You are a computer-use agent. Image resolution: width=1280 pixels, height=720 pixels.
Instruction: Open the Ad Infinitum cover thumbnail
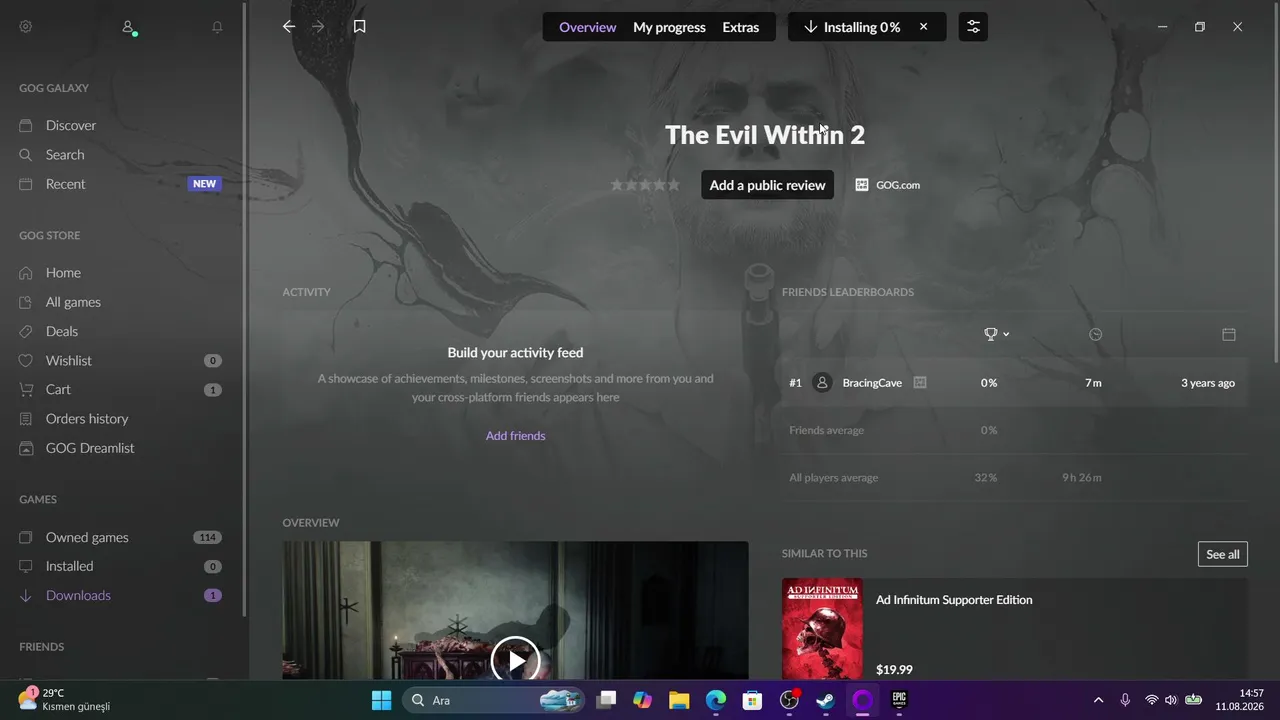point(822,628)
